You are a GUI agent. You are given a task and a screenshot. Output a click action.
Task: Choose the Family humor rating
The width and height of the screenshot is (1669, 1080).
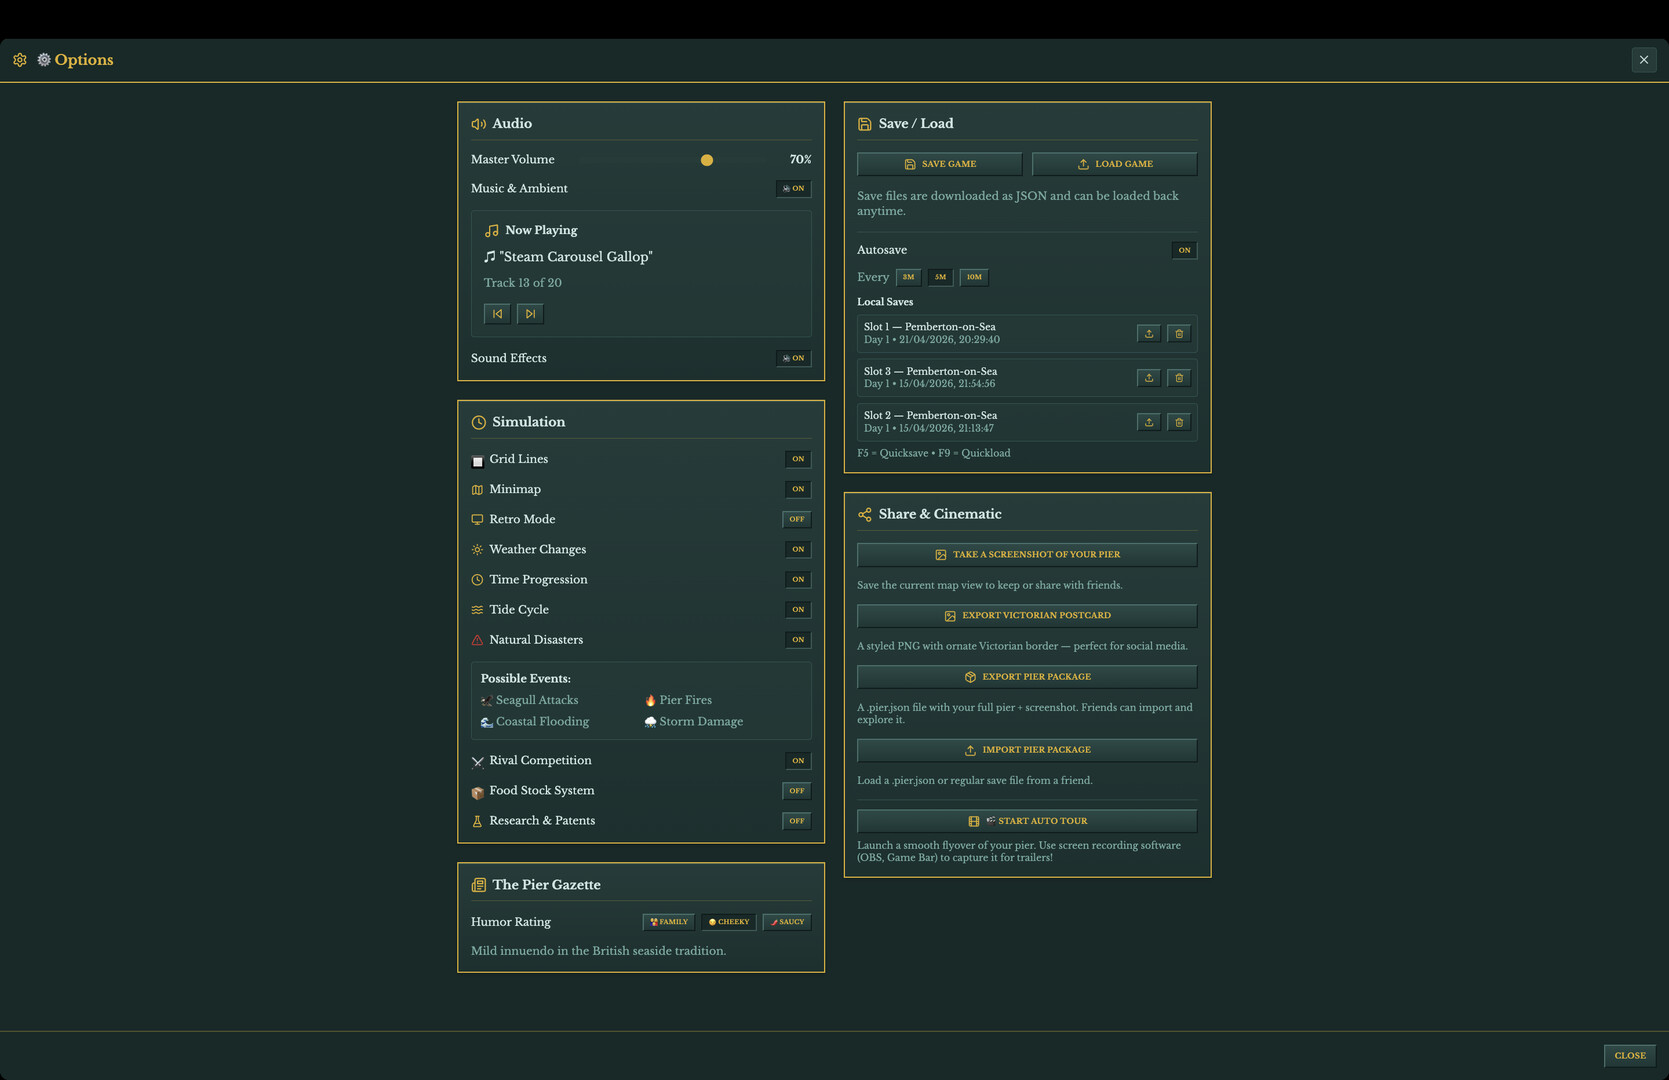(x=668, y=922)
